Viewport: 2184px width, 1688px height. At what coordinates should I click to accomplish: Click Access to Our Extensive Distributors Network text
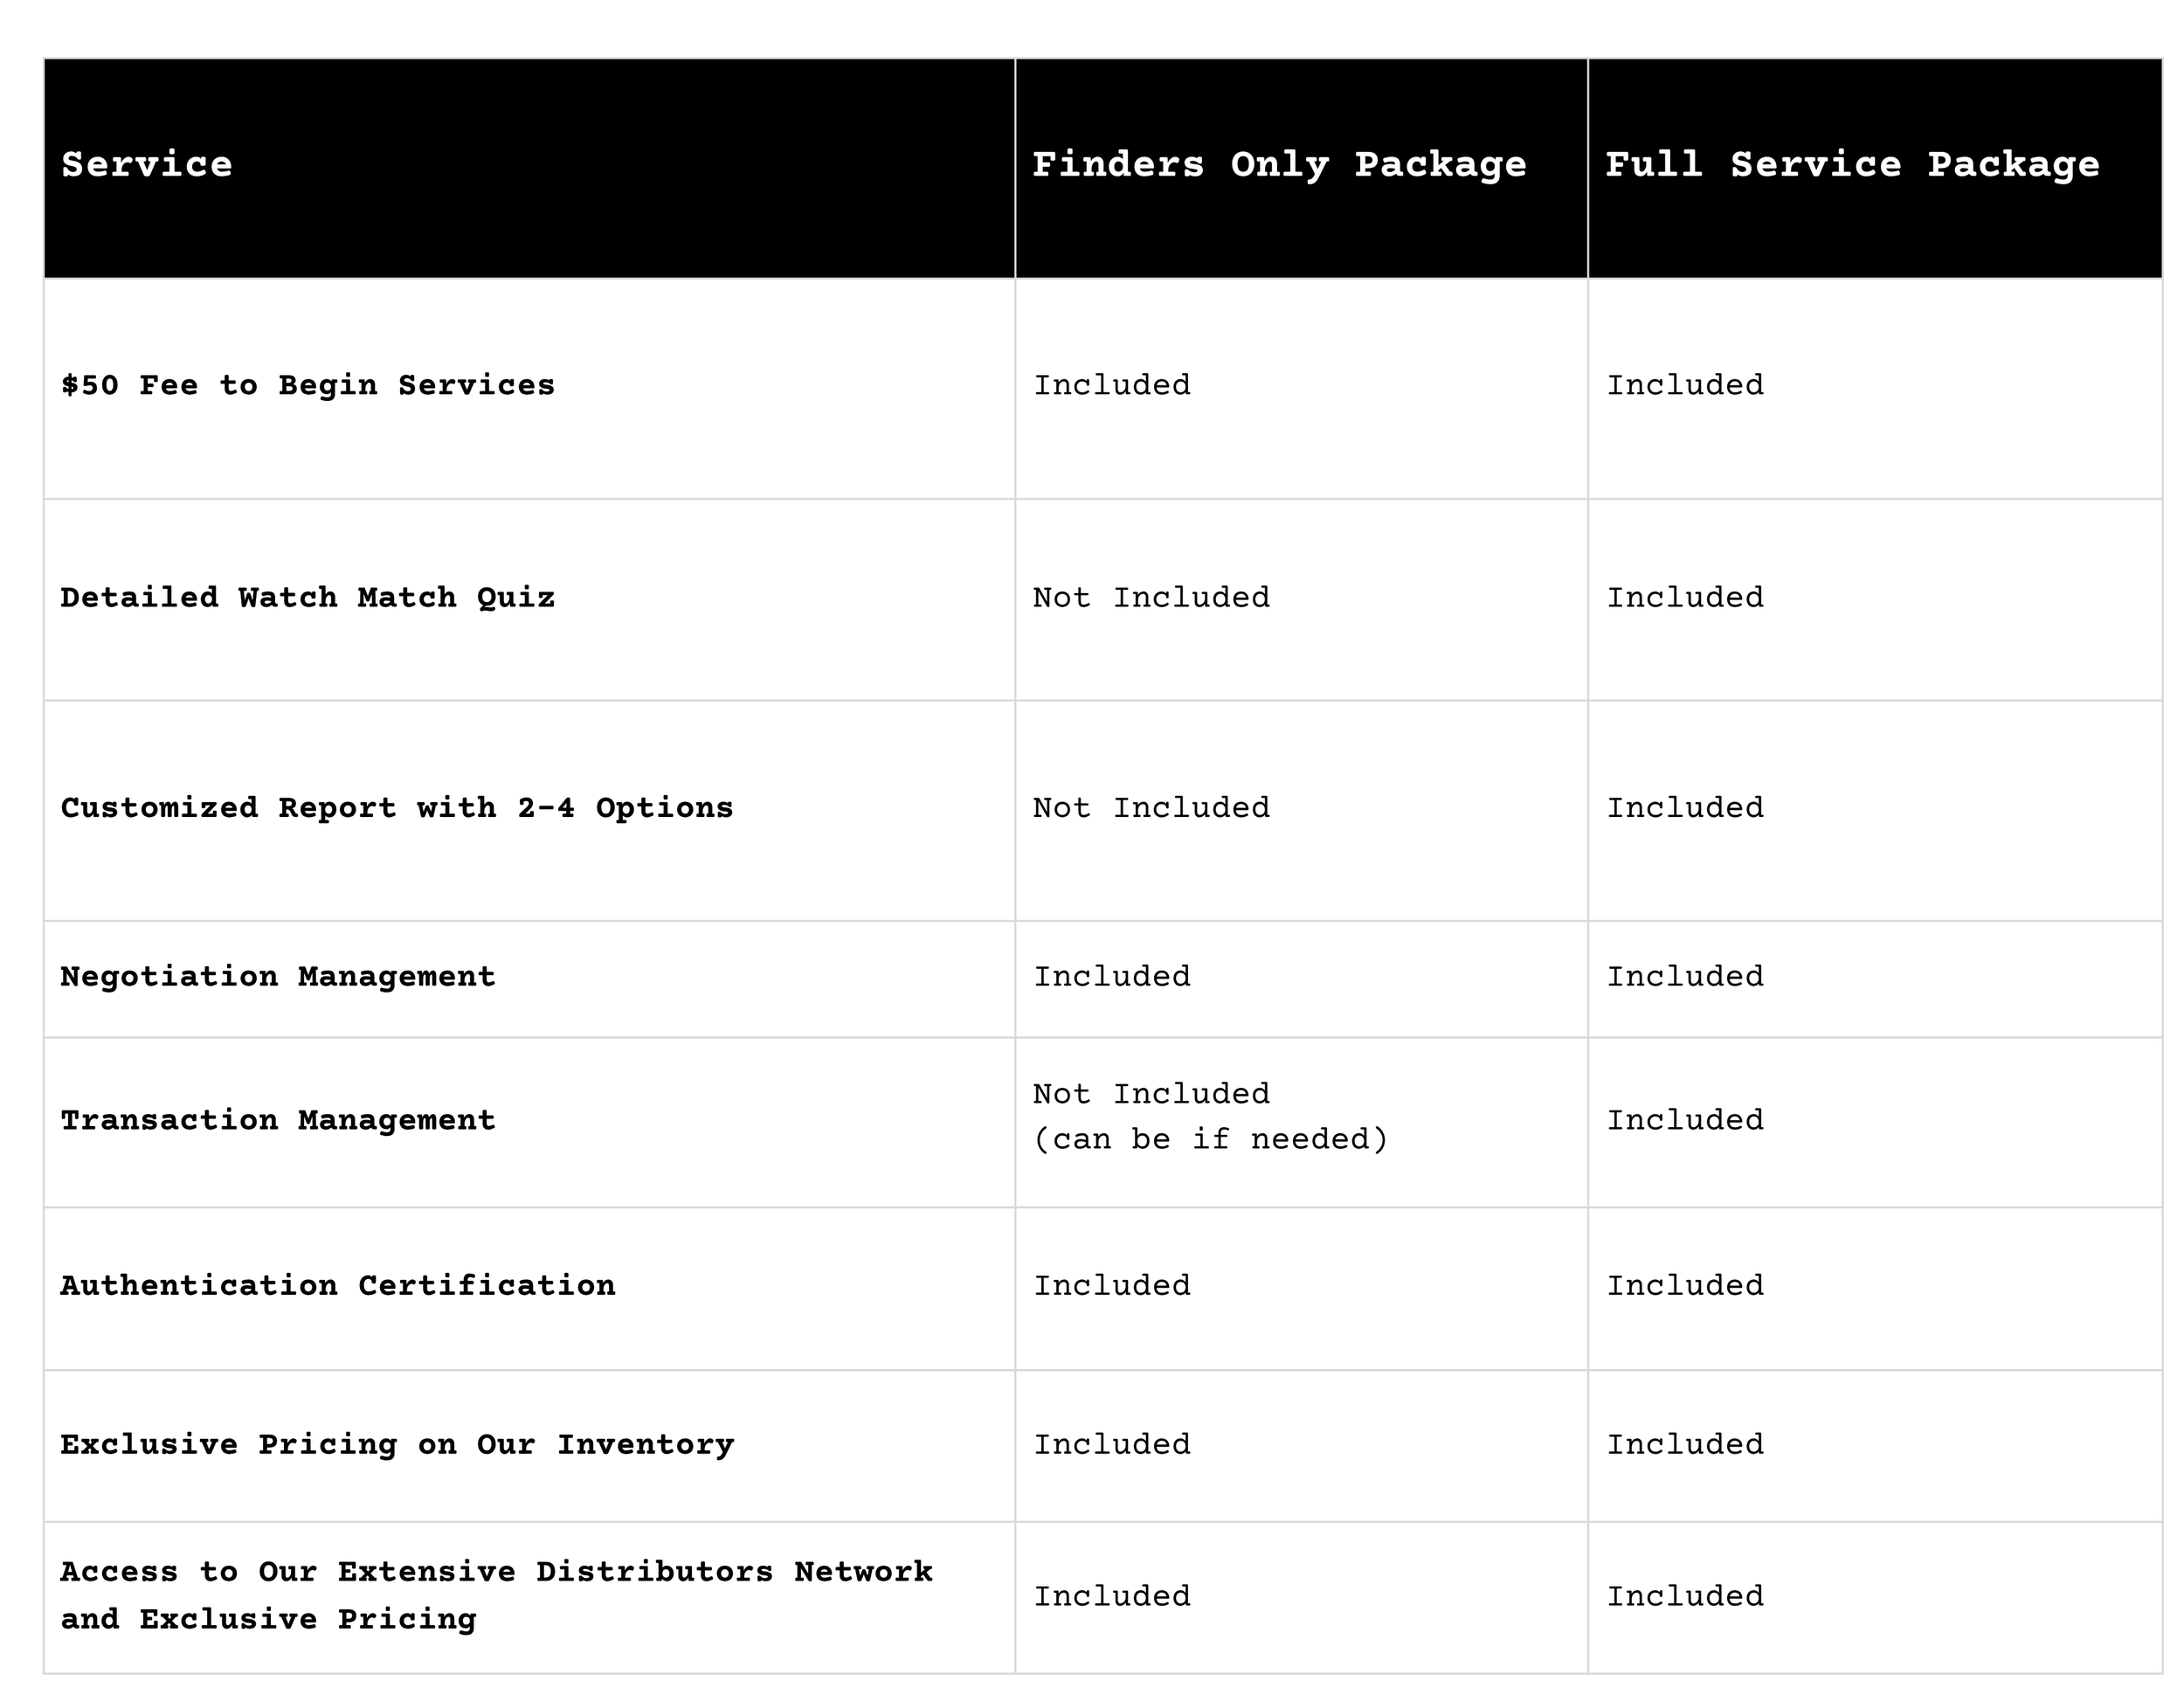point(496,1571)
